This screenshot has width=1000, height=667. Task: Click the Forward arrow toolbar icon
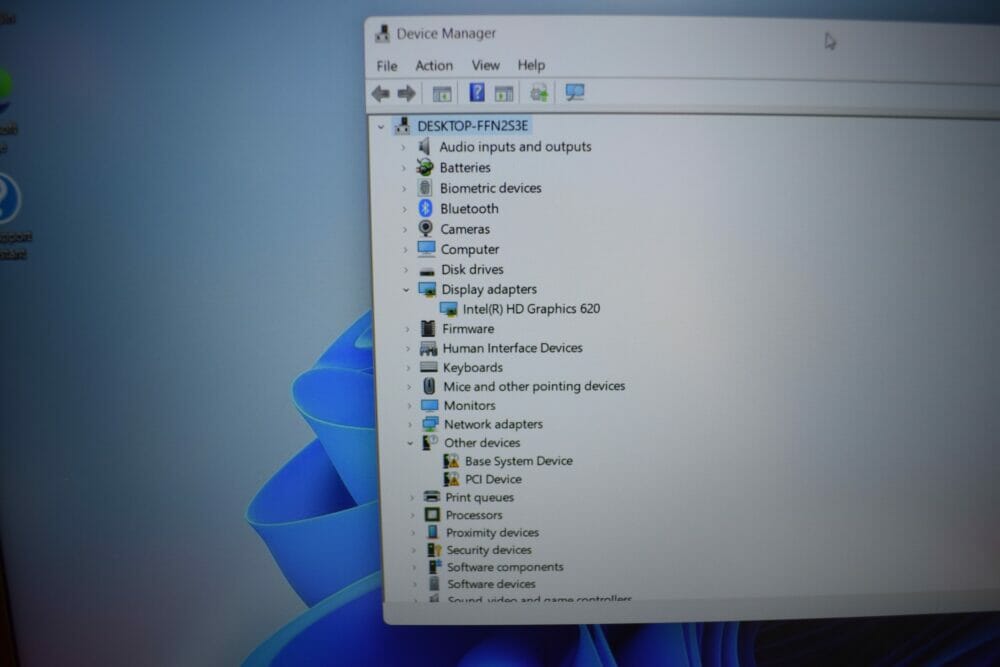tap(406, 94)
